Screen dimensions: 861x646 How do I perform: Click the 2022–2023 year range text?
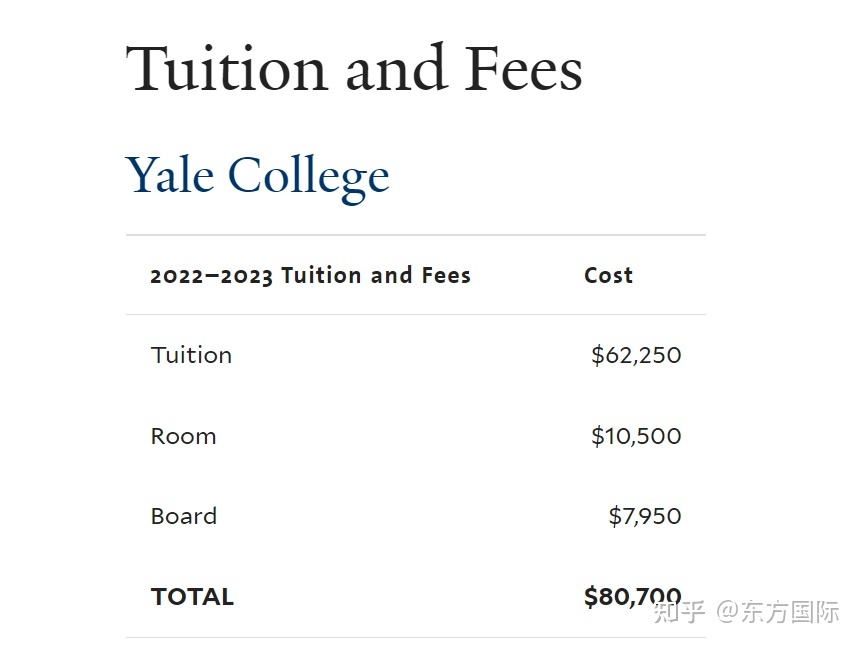211,276
